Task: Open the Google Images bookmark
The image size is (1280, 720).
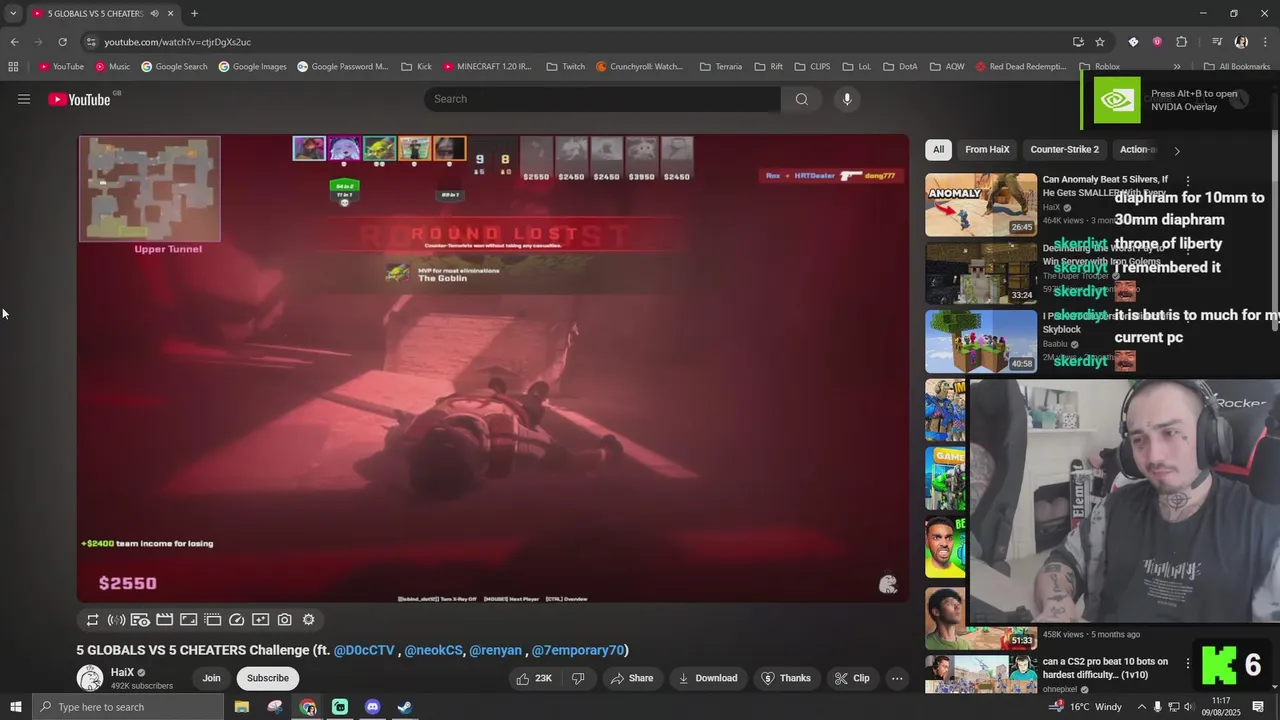Action: 253,67
